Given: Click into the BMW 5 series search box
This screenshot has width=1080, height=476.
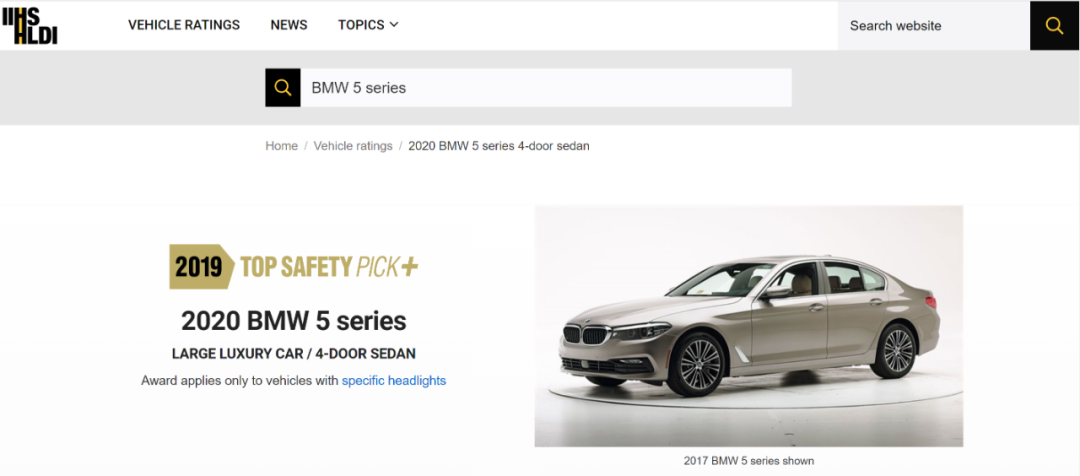Looking at the screenshot, I should click(x=546, y=87).
